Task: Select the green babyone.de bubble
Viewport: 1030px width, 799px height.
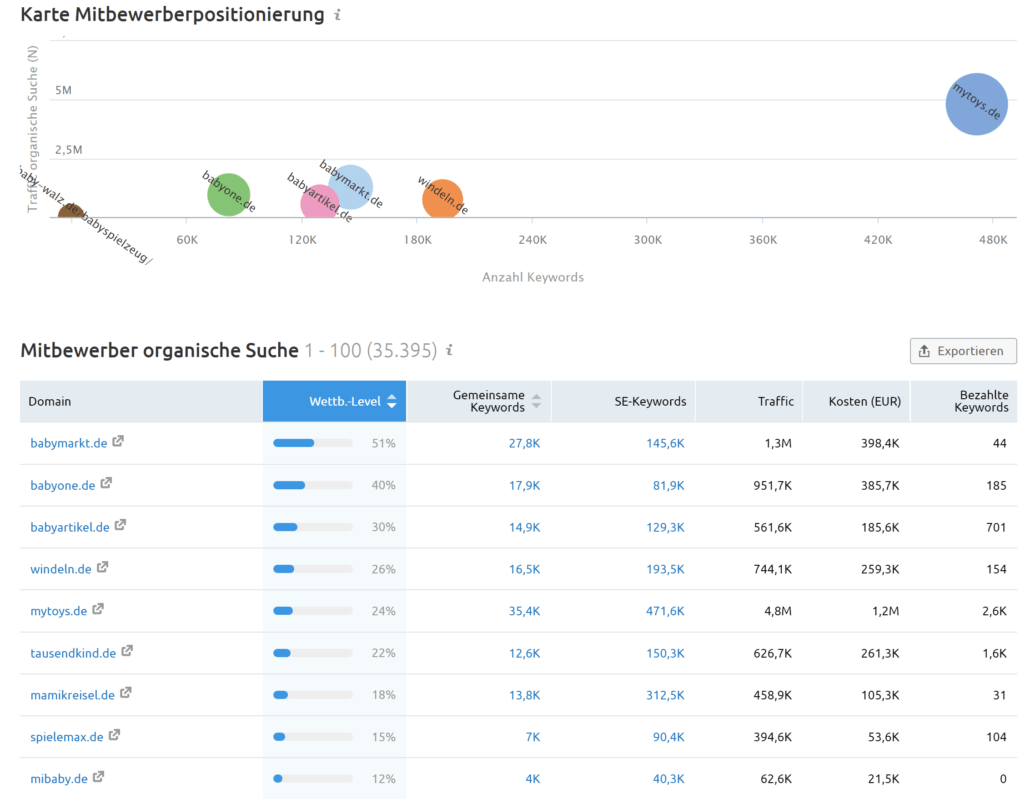Action: [x=229, y=194]
